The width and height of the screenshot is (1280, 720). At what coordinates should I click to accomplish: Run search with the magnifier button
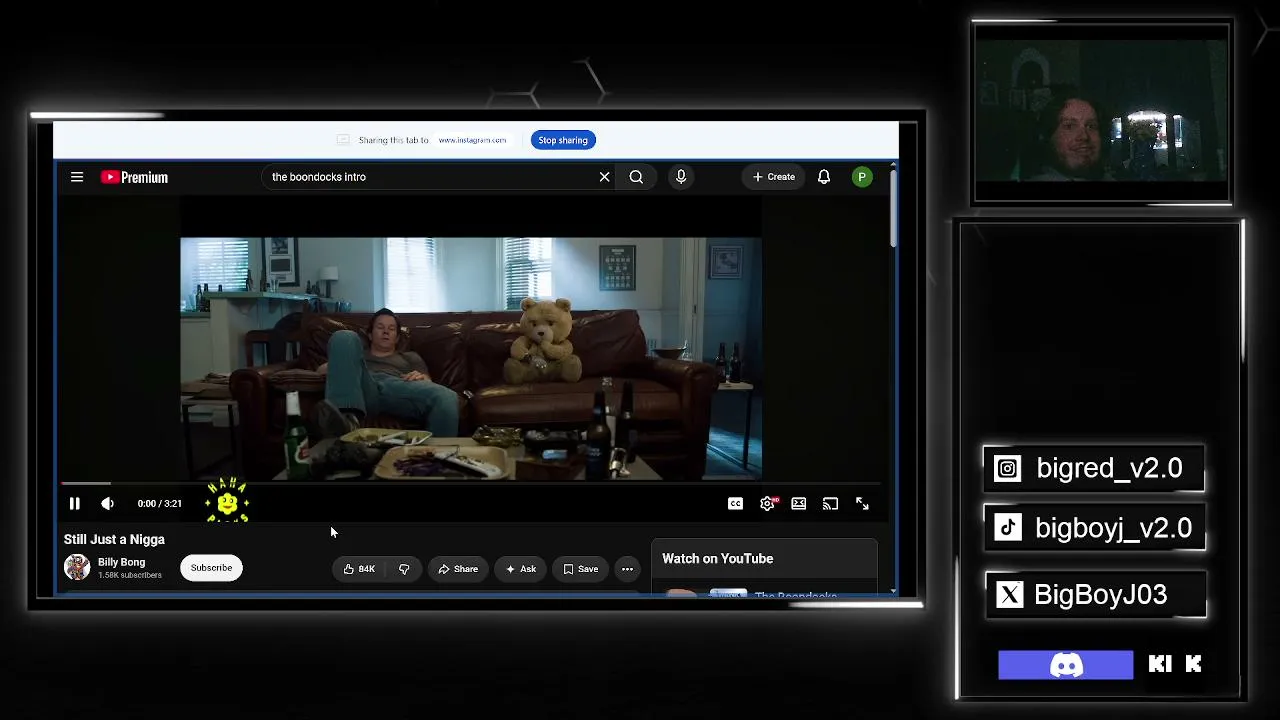[x=636, y=177]
